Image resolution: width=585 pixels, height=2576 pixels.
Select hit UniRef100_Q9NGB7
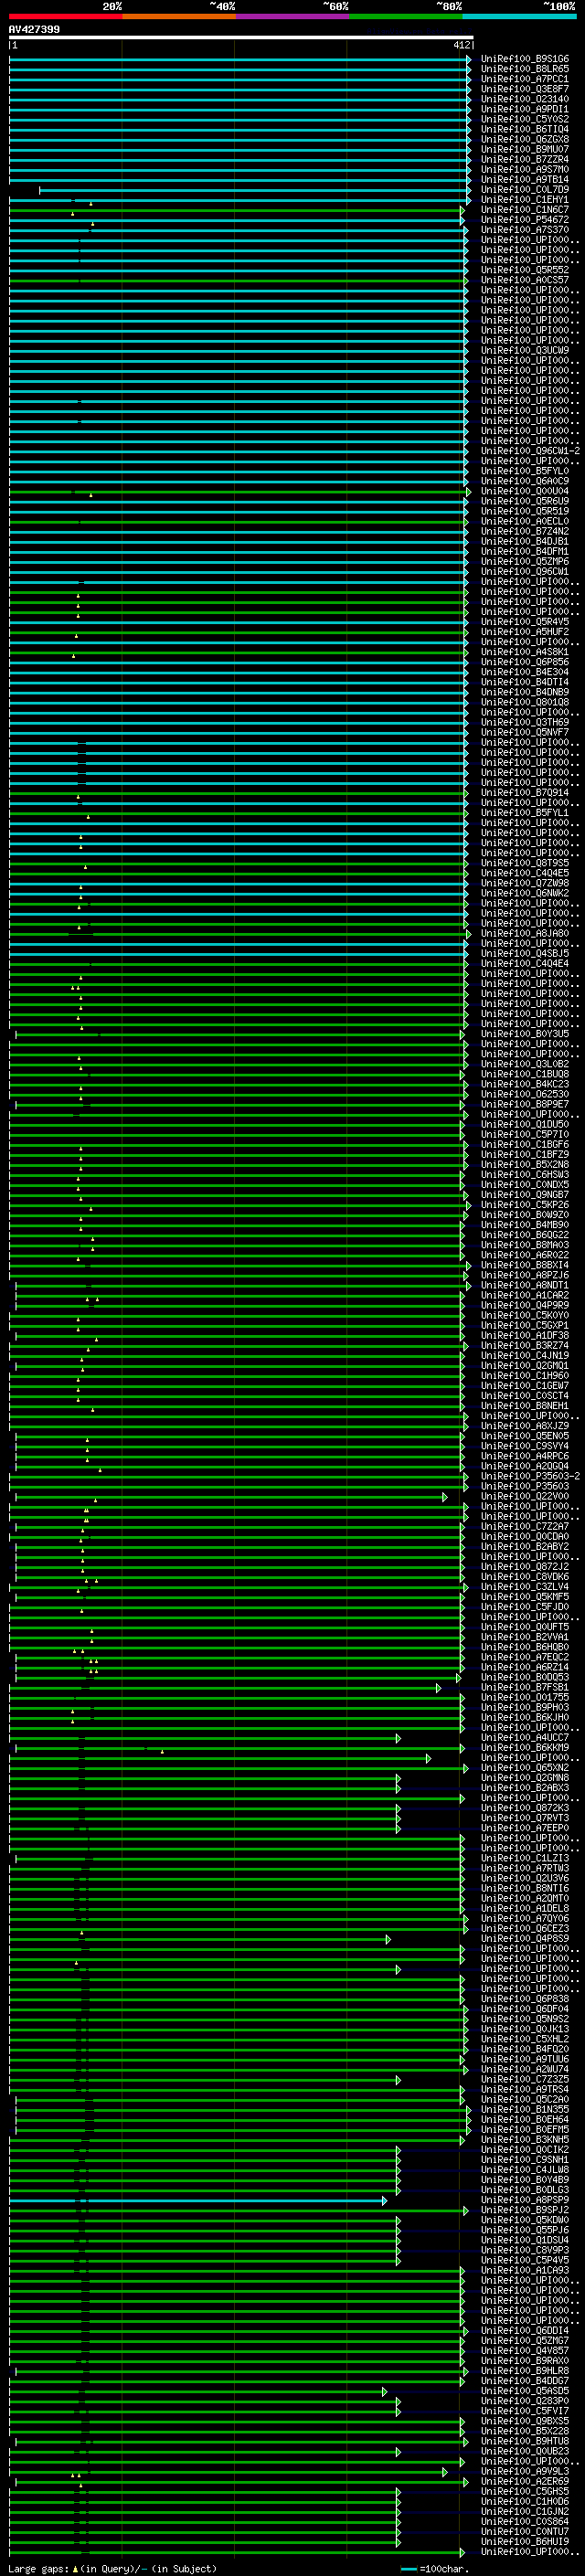coord(525,1195)
